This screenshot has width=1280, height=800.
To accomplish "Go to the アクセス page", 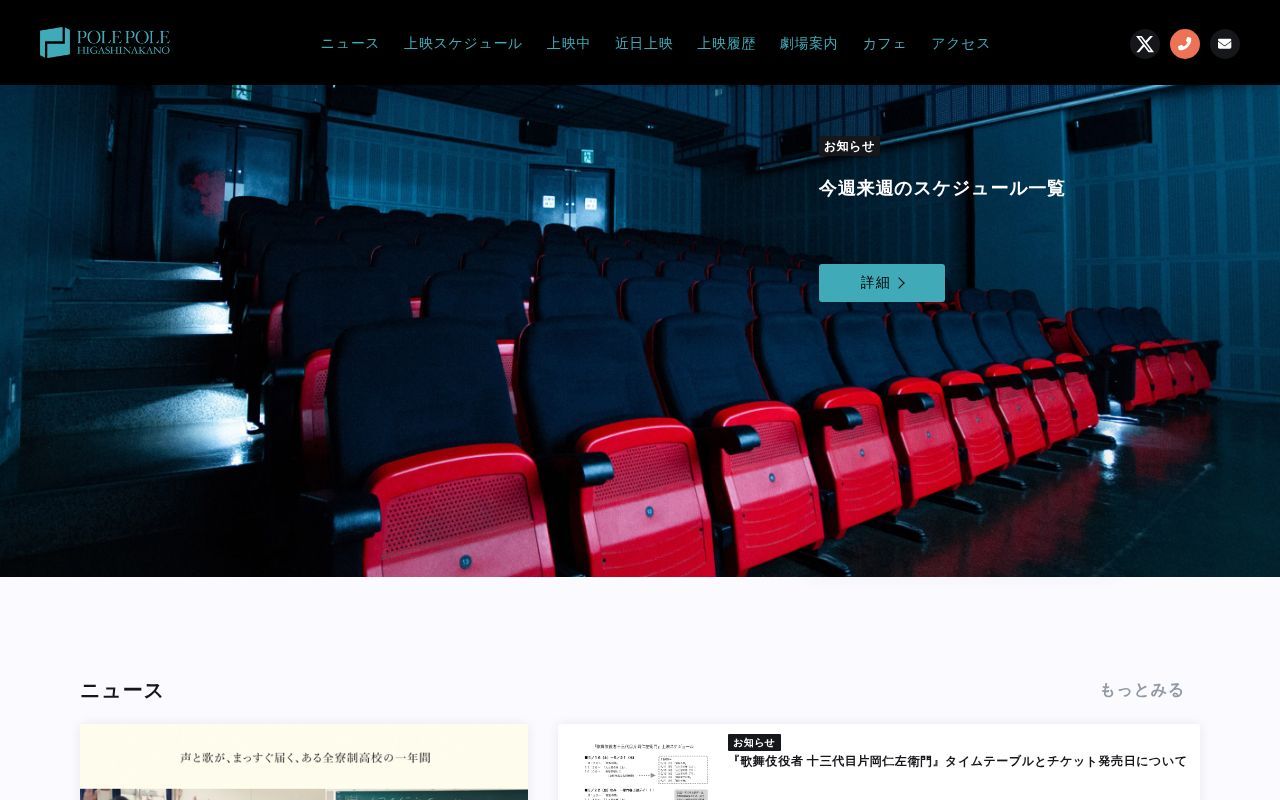I will (961, 44).
